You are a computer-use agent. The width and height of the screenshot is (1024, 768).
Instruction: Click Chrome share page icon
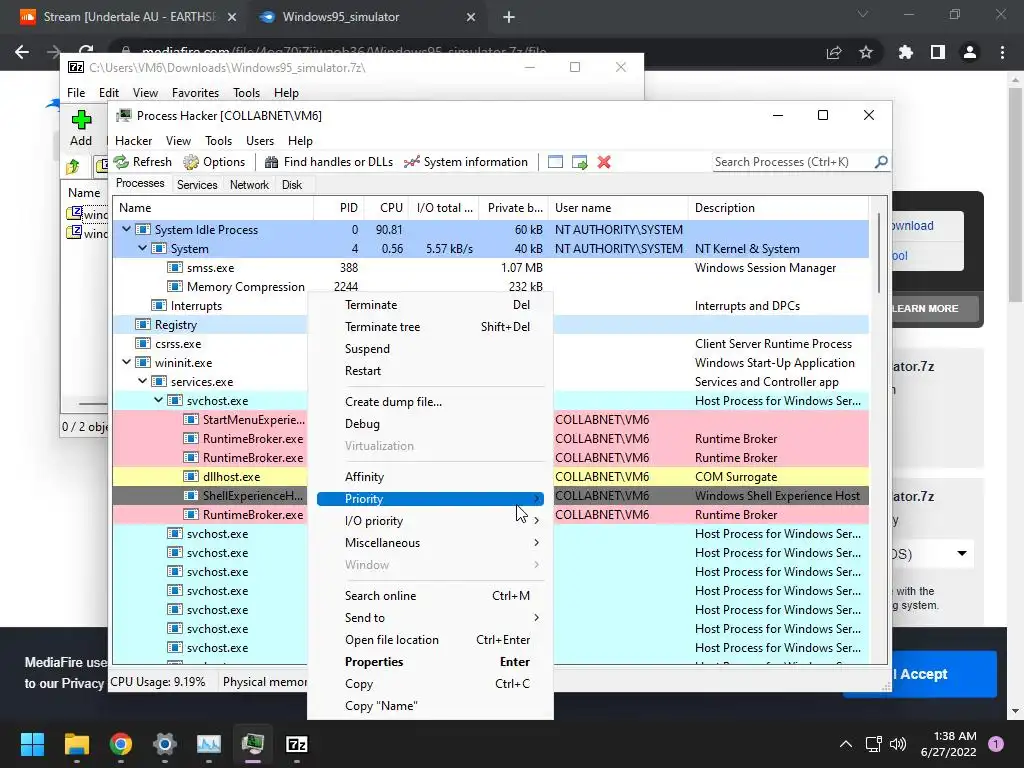coord(834,52)
